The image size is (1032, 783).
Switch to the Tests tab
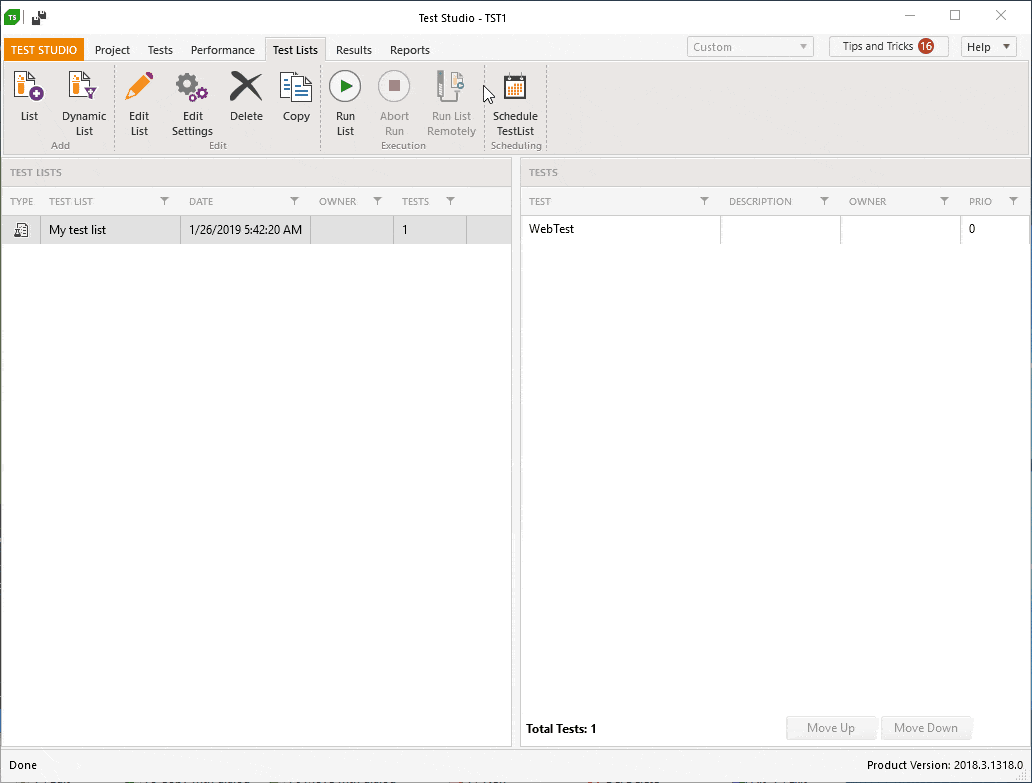click(160, 50)
